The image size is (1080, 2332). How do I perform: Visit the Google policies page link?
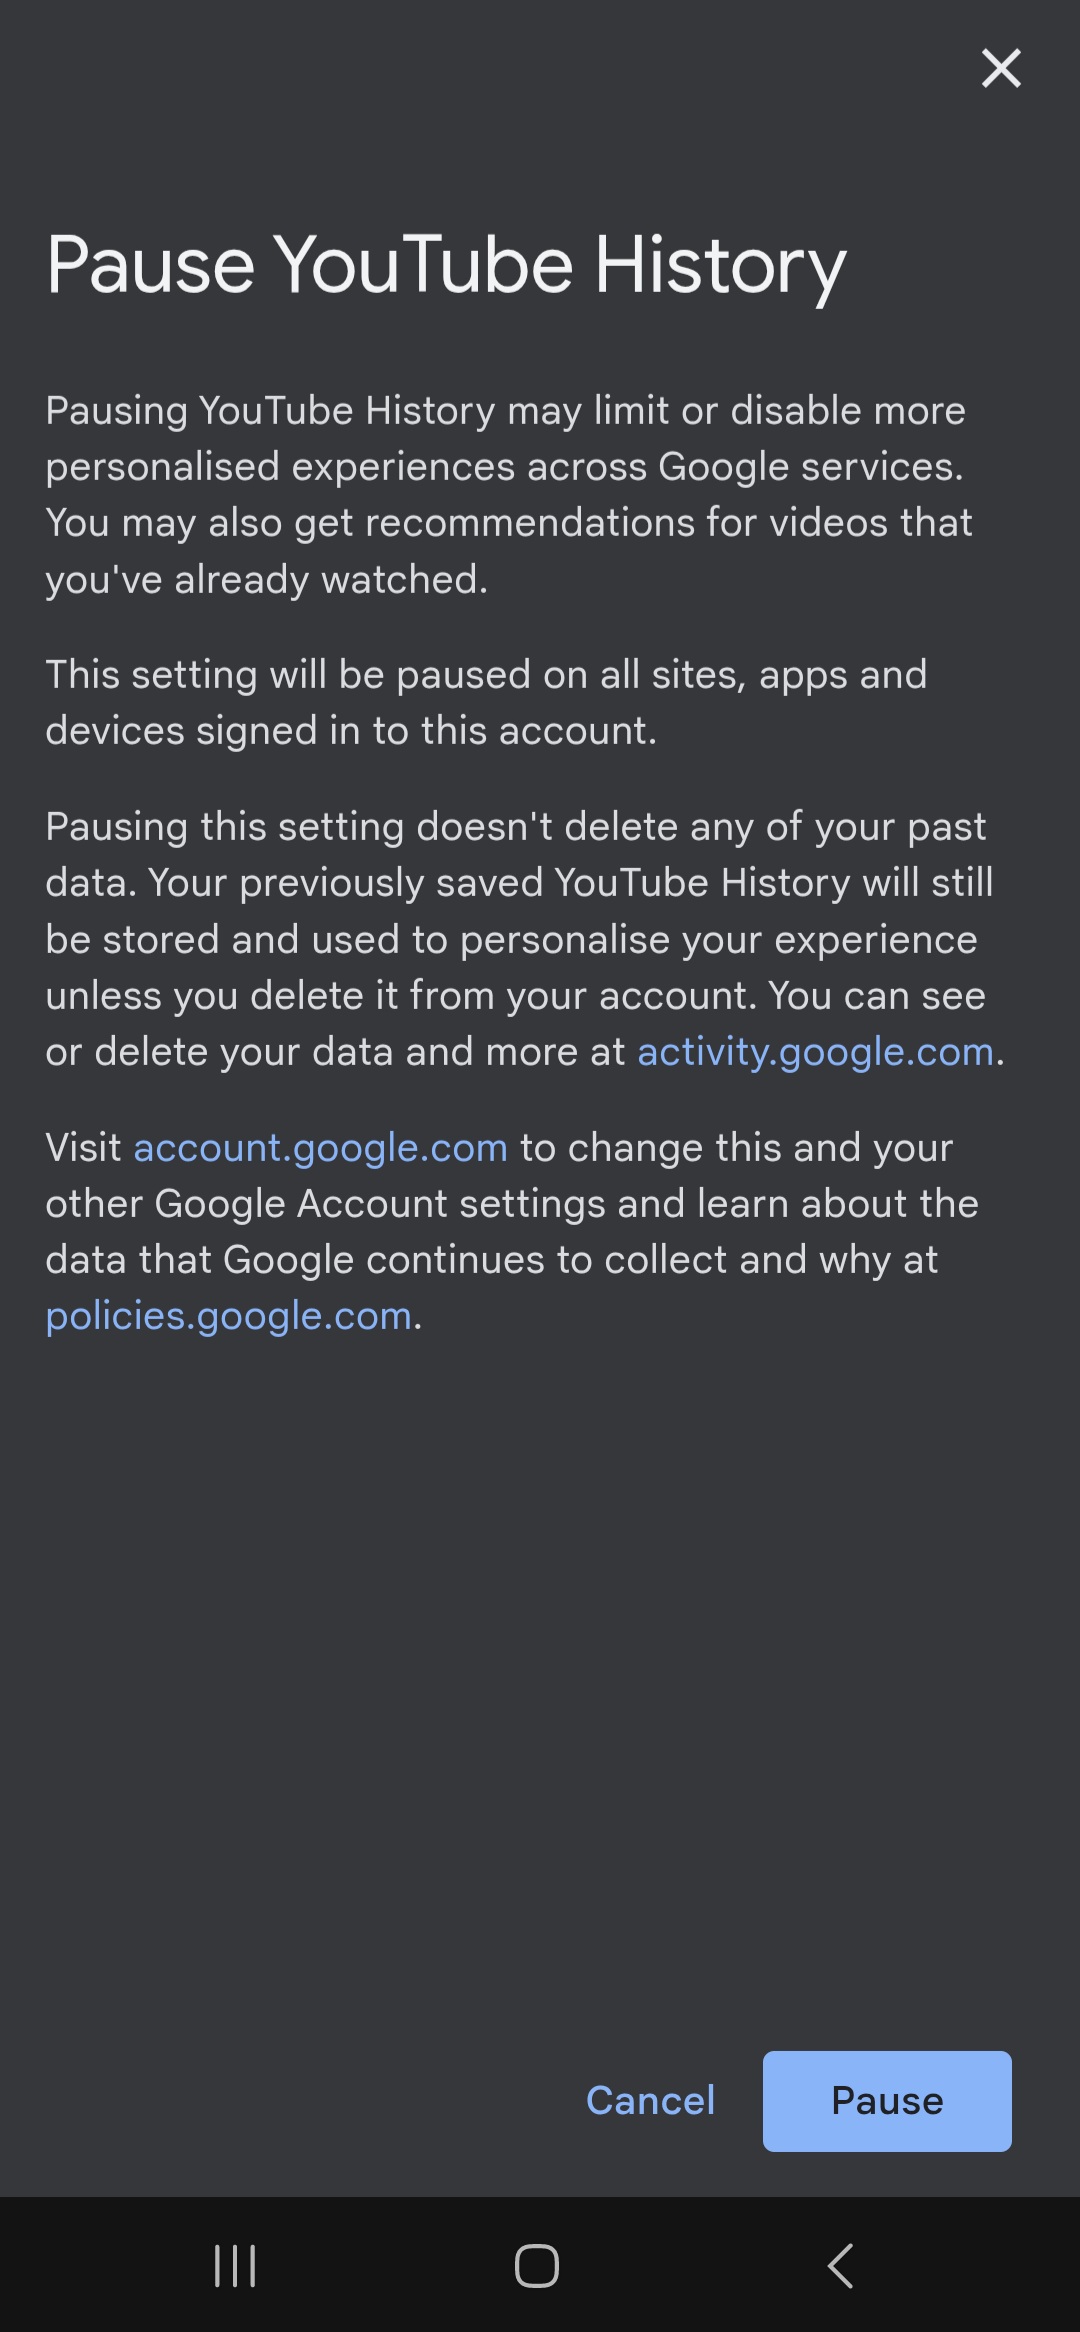tap(229, 1316)
